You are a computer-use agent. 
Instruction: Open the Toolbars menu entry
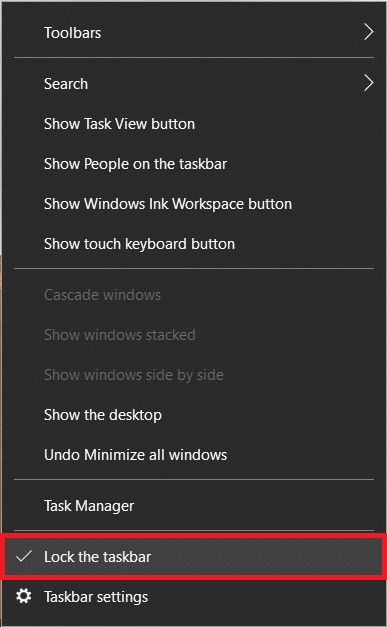click(x=194, y=32)
